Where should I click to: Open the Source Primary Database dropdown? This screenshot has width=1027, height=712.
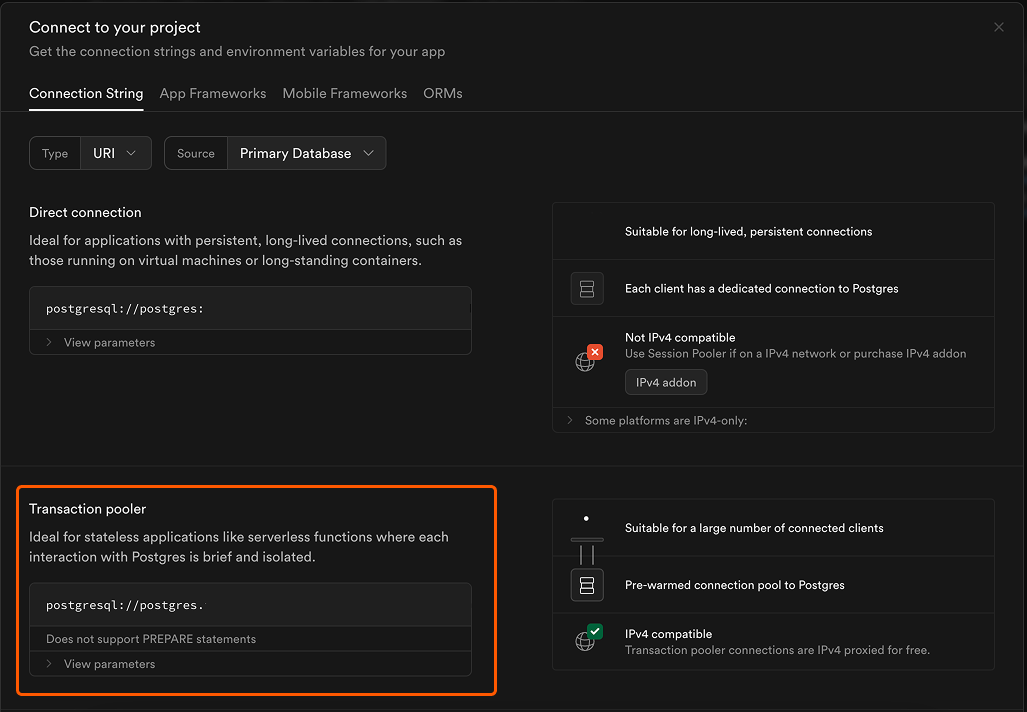tap(306, 153)
